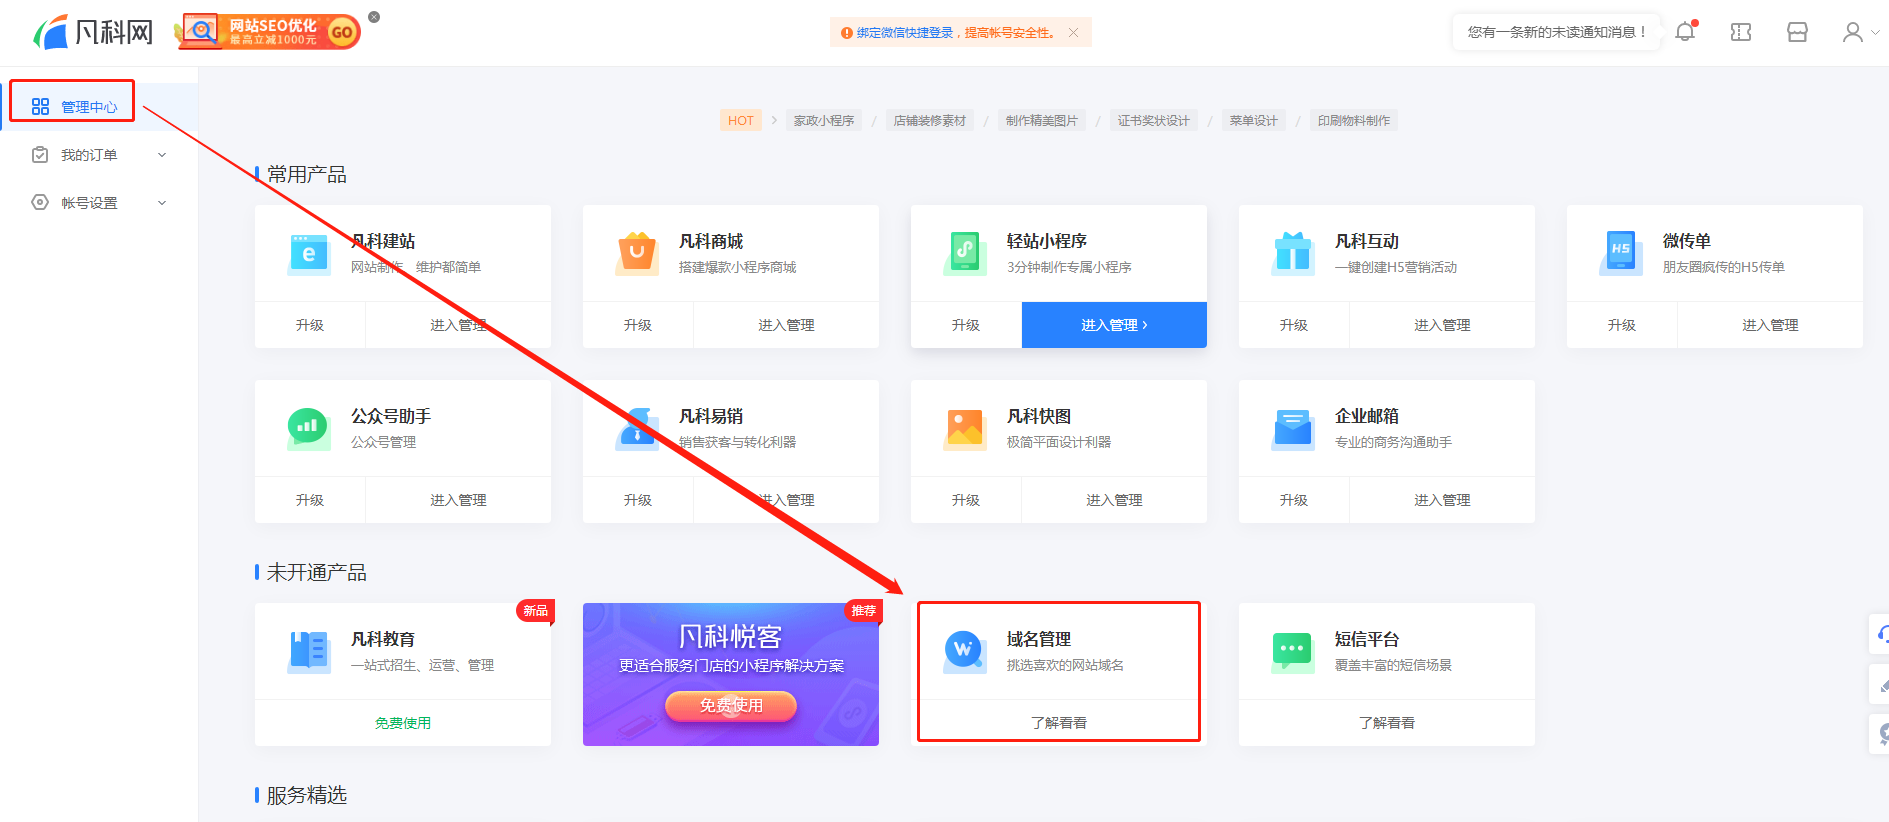Enter management for 凡科快图
This screenshot has width=1889, height=822.
pos(1114,500)
